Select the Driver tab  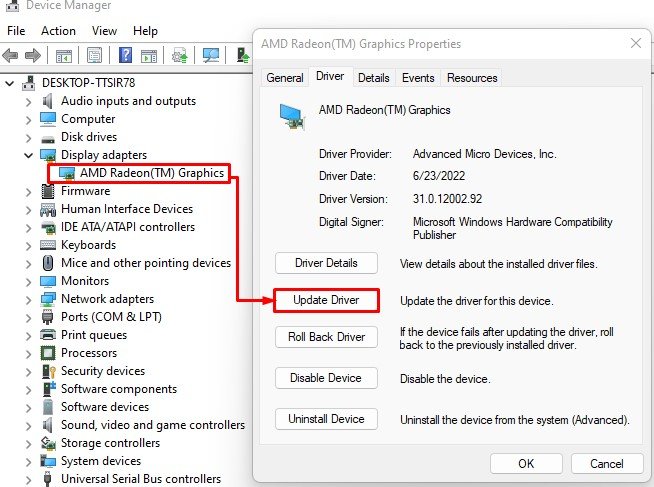[x=330, y=76]
